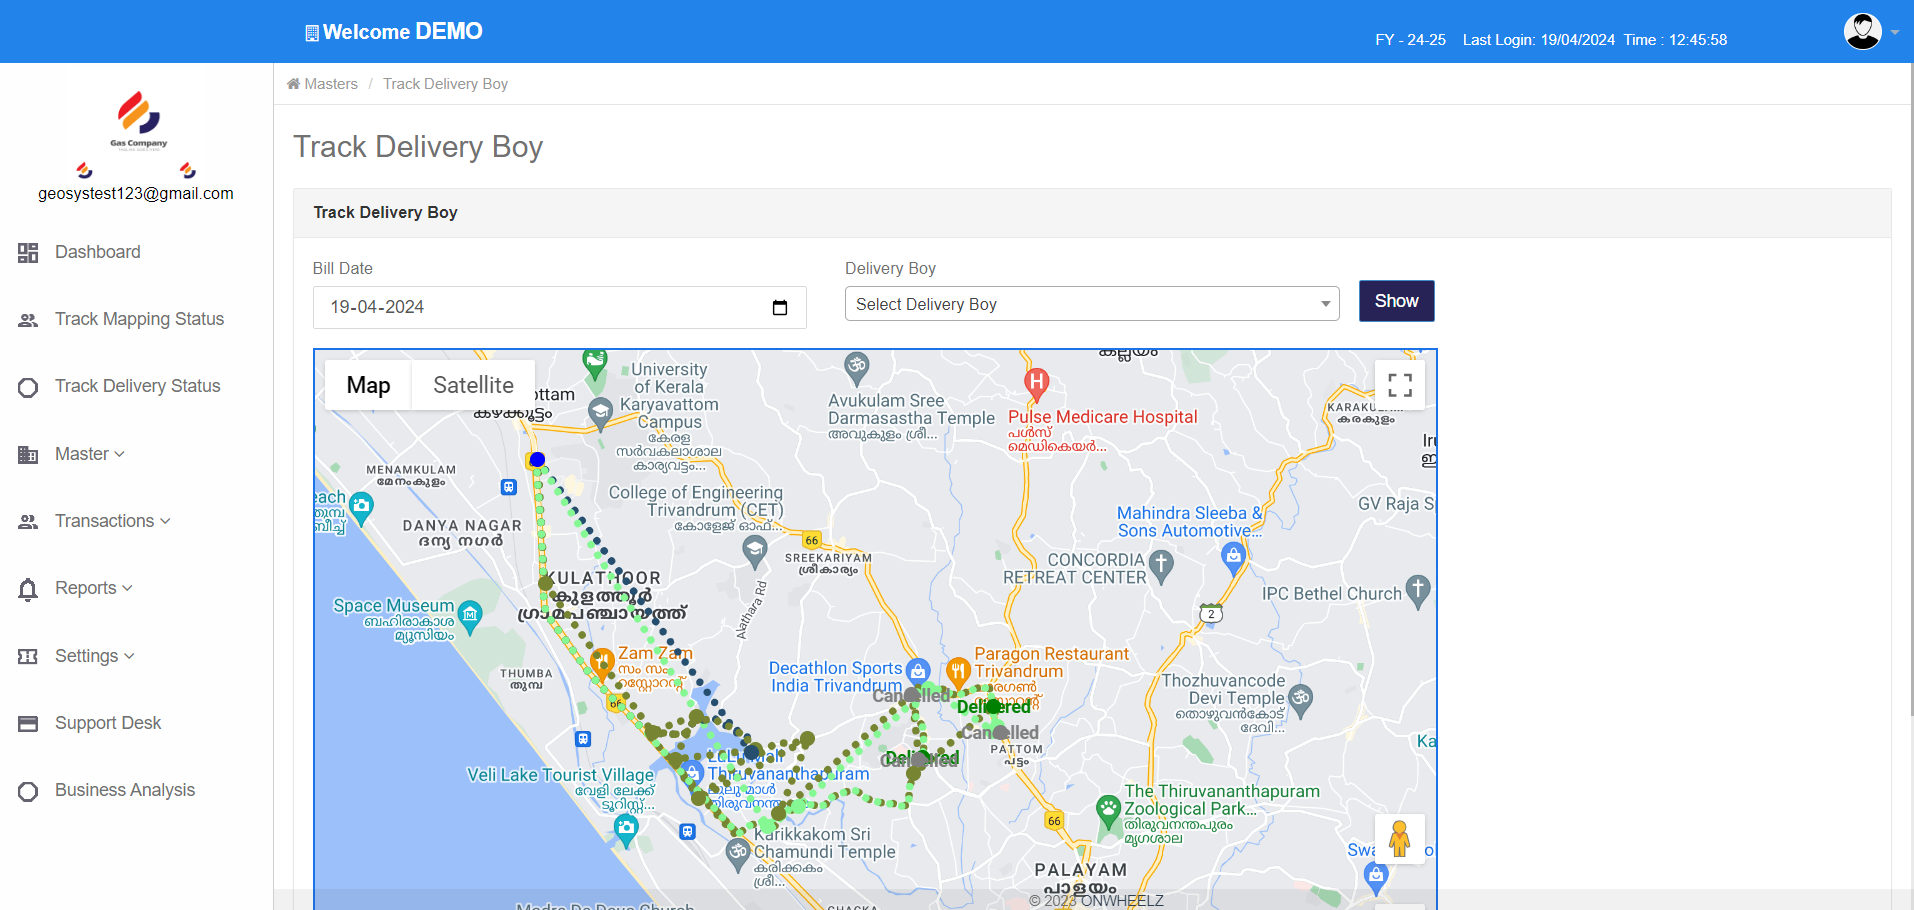Click the map fullscreen toggle icon
1914x910 pixels.
[x=1400, y=385]
